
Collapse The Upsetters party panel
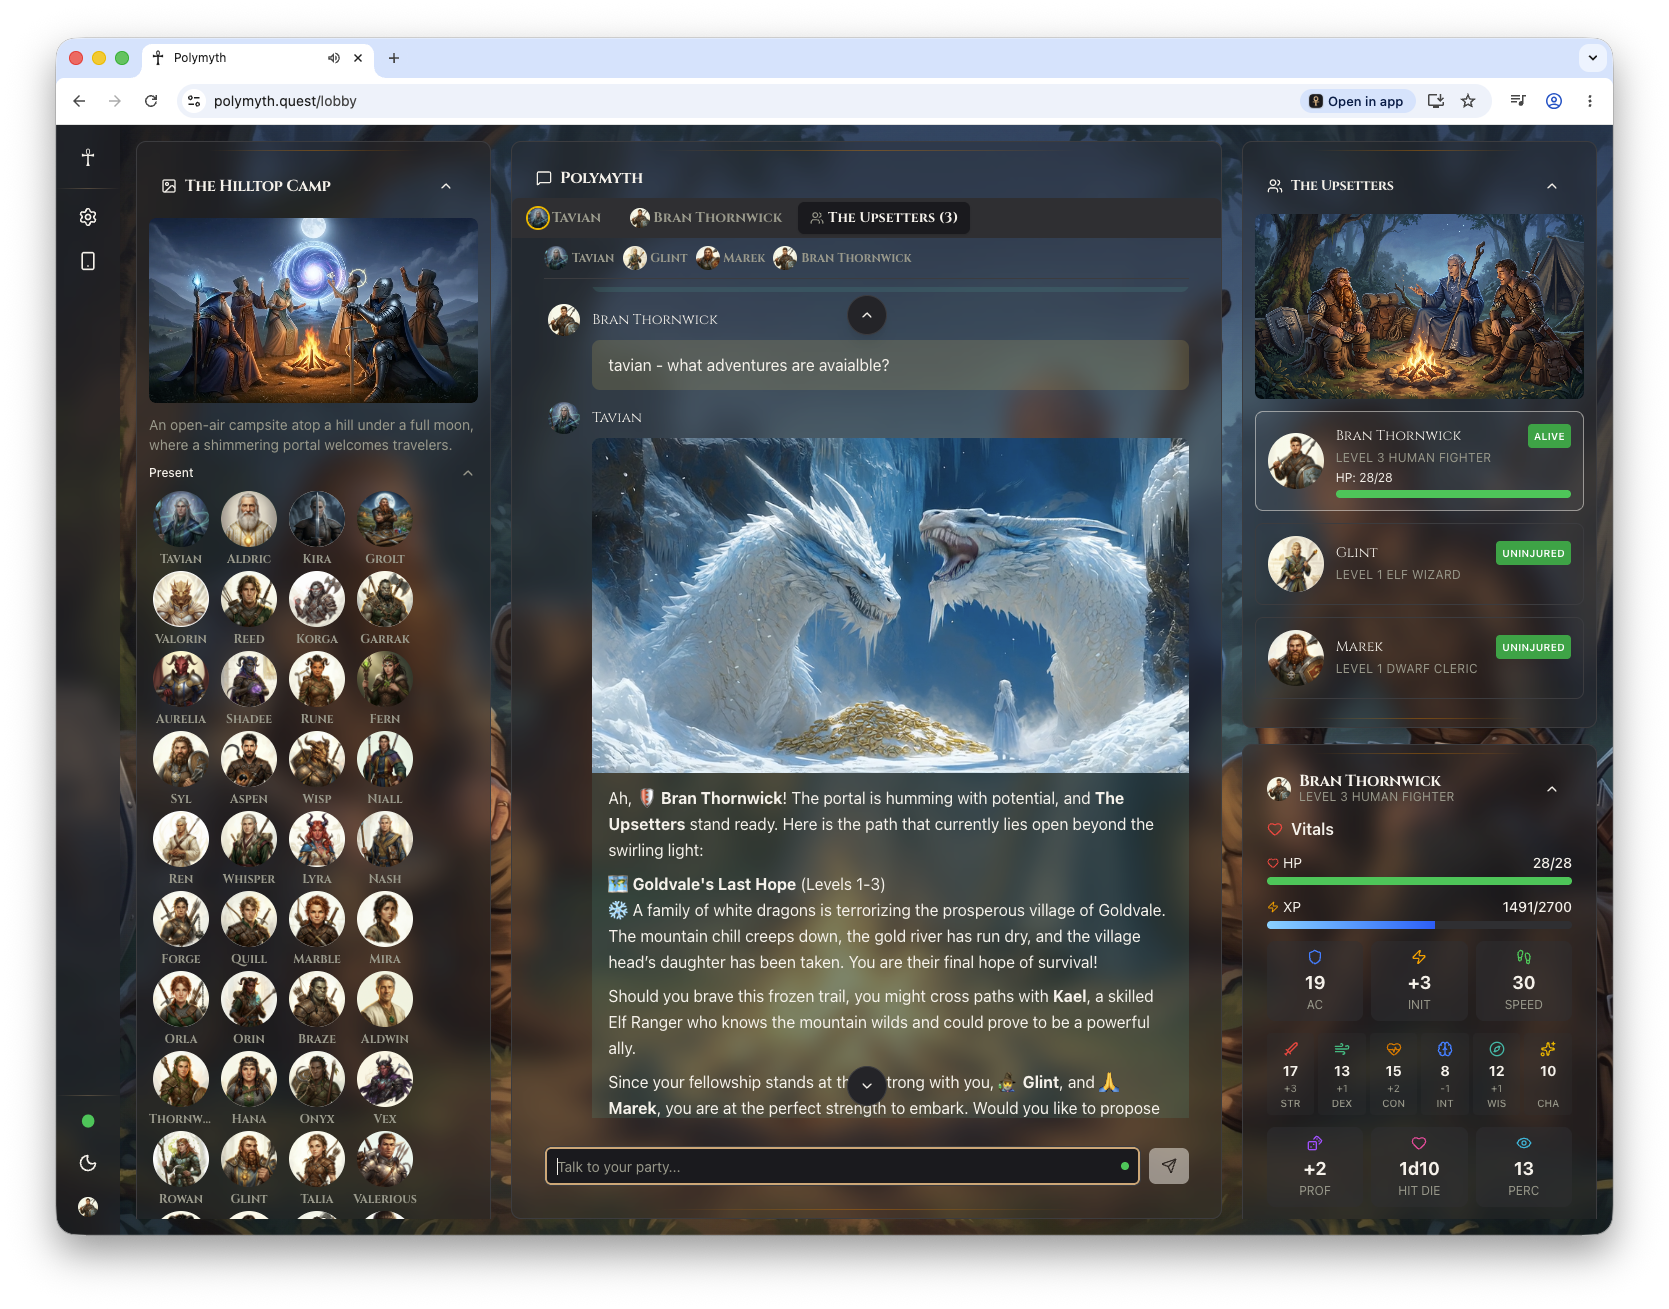click(1552, 186)
